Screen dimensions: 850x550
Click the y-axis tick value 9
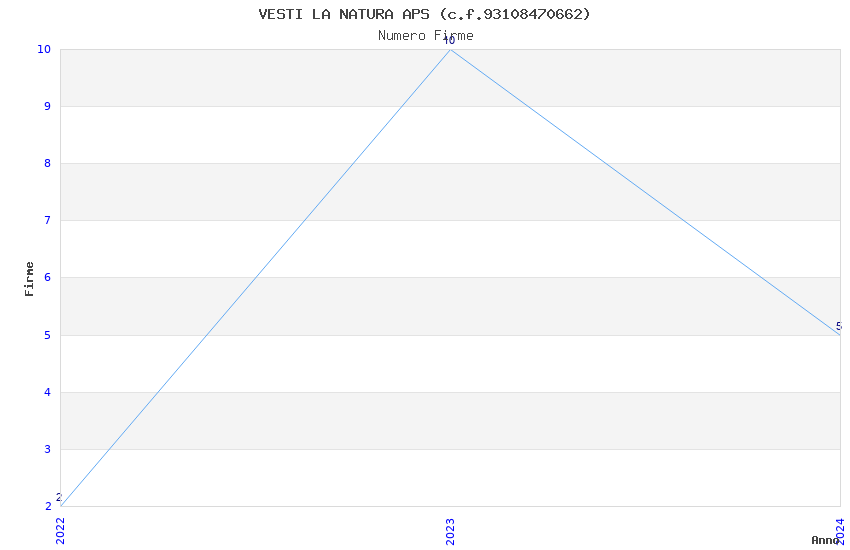(48, 106)
